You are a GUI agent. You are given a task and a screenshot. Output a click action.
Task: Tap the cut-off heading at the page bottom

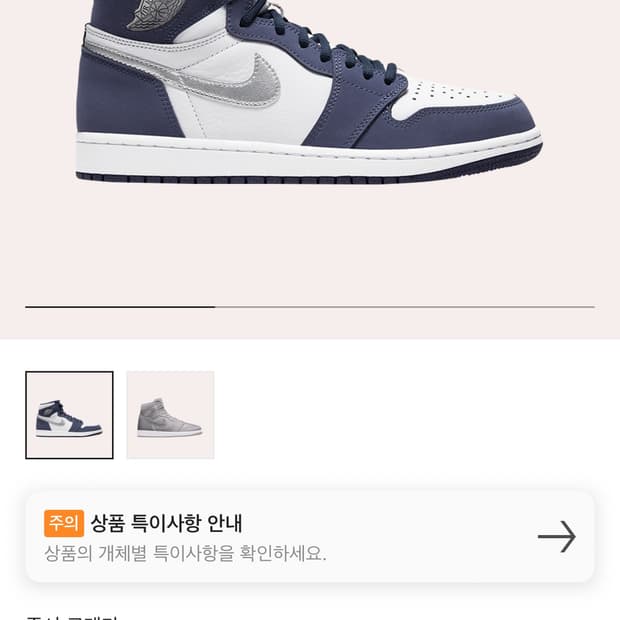tap(71, 617)
